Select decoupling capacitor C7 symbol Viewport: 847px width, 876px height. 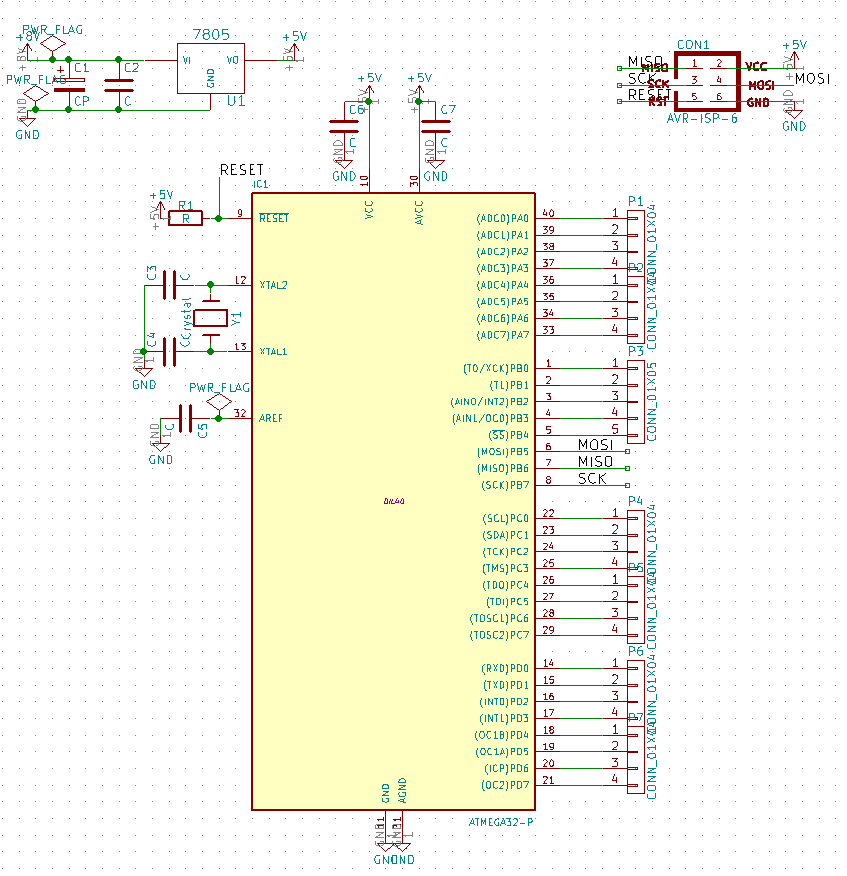(x=436, y=126)
